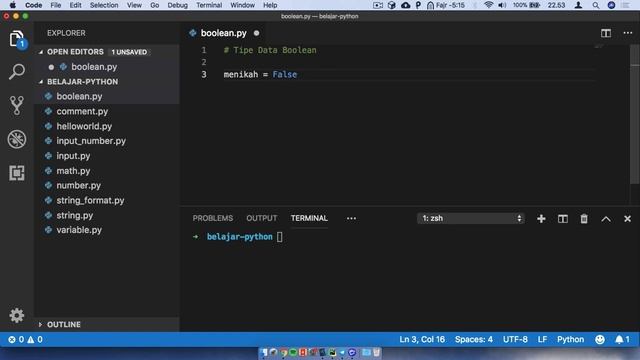Image resolution: width=640 pixels, height=360 pixels.
Task: Open notifications bell in status bar
Action: click(622, 339)
